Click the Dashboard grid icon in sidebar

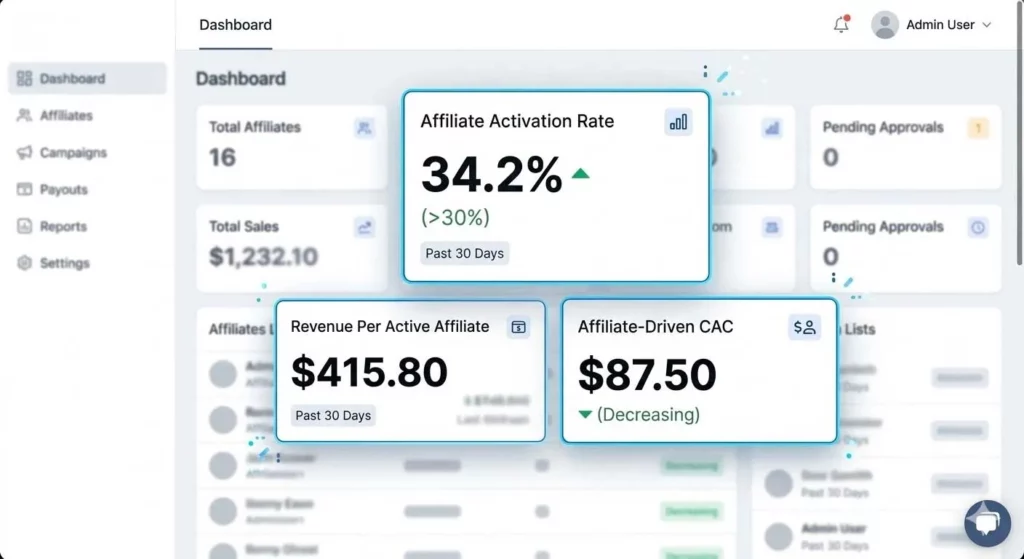(24, 78)
